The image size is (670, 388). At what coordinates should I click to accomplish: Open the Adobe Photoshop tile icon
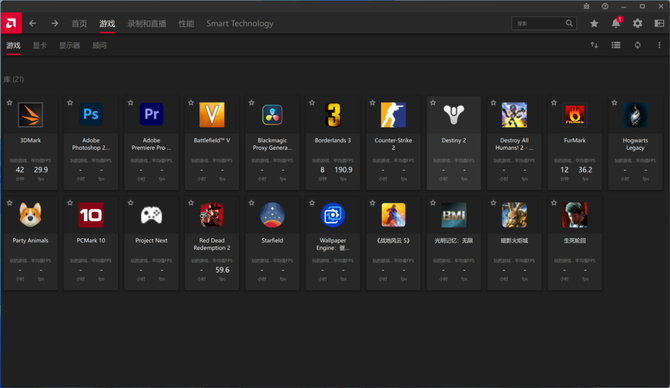[x=91, y=115]
